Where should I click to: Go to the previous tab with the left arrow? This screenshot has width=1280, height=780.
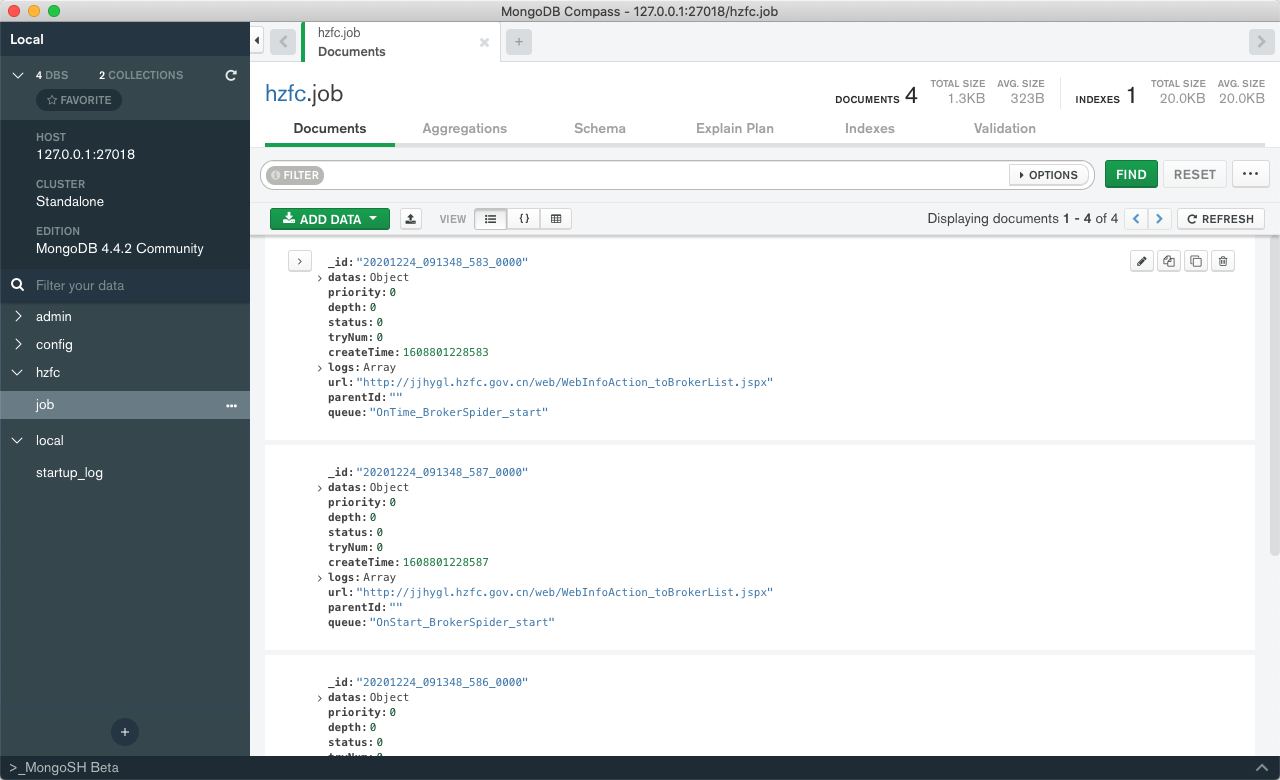coord(283,42)
